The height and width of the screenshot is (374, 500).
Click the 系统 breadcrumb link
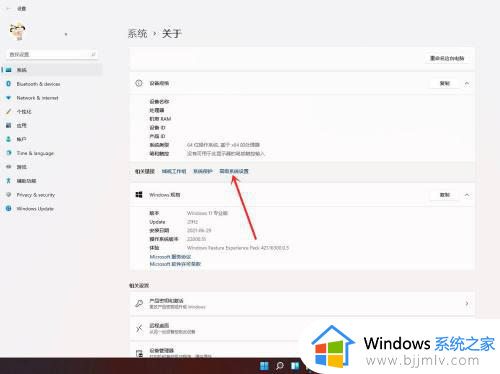137,34
